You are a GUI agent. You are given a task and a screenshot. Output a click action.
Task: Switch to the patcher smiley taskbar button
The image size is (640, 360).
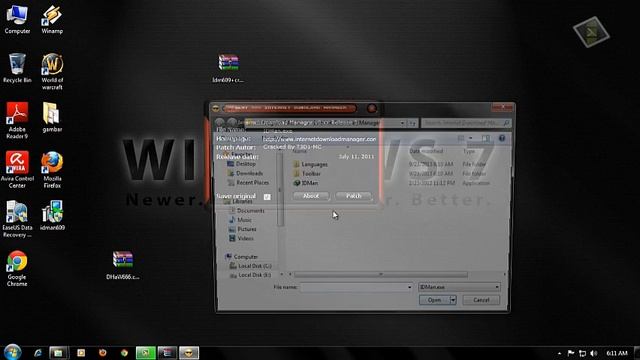click(189, 353)
